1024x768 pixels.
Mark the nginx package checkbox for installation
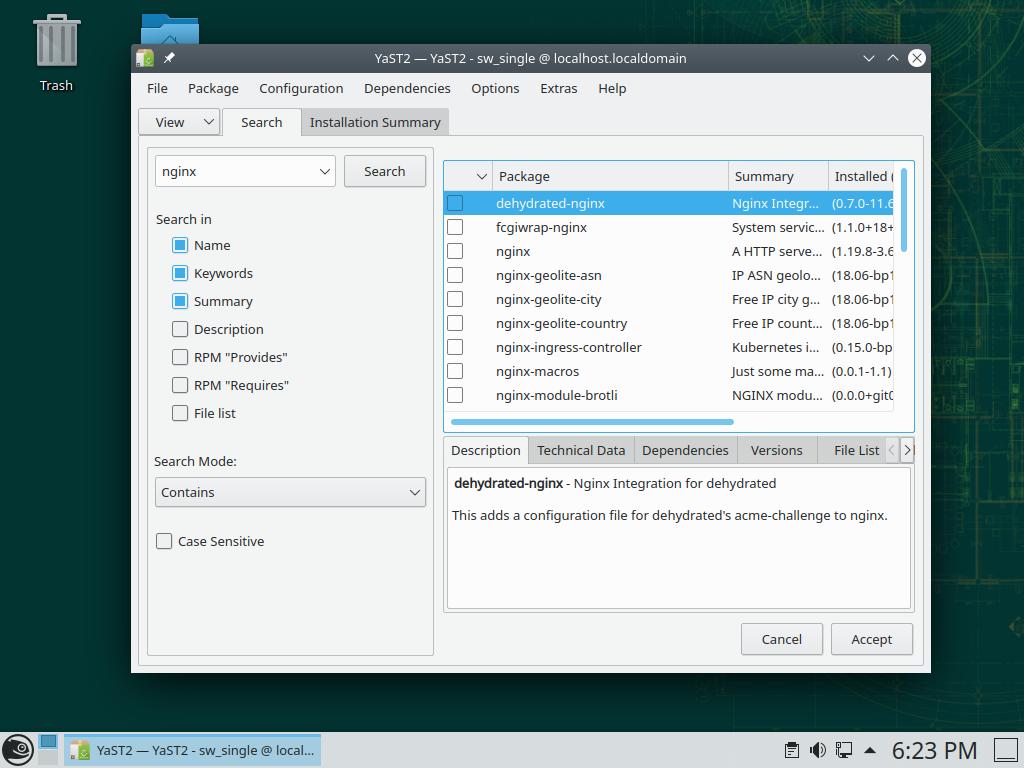tap(455, 251)
